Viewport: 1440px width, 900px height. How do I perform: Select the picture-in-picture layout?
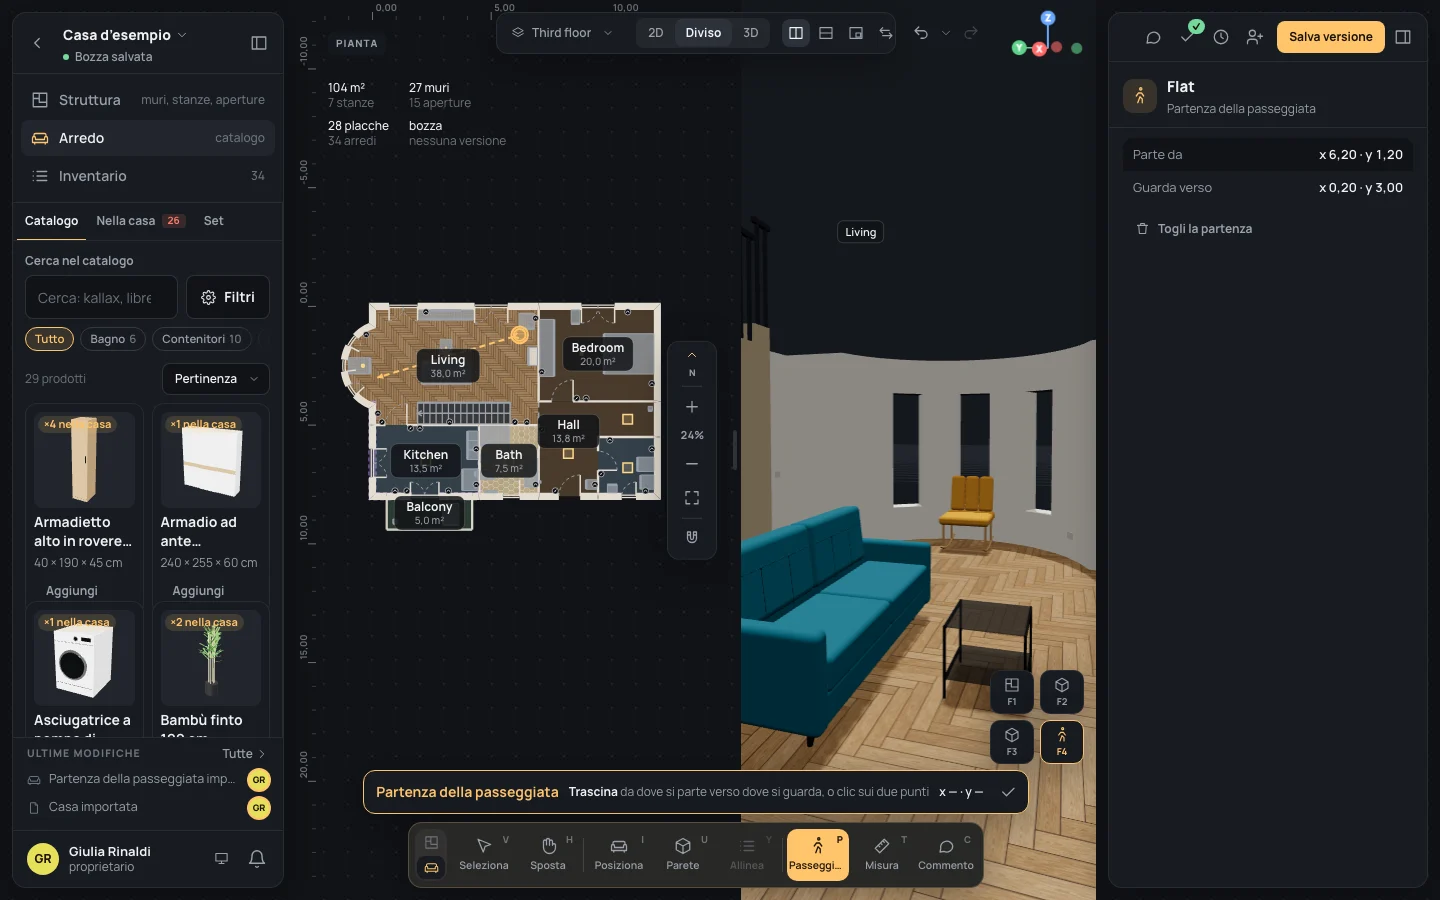(x=856, y=33)
